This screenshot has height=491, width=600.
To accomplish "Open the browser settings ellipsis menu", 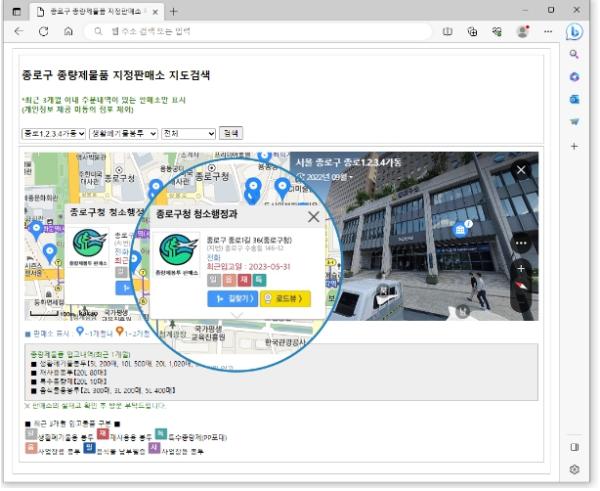I will [547, 32].
